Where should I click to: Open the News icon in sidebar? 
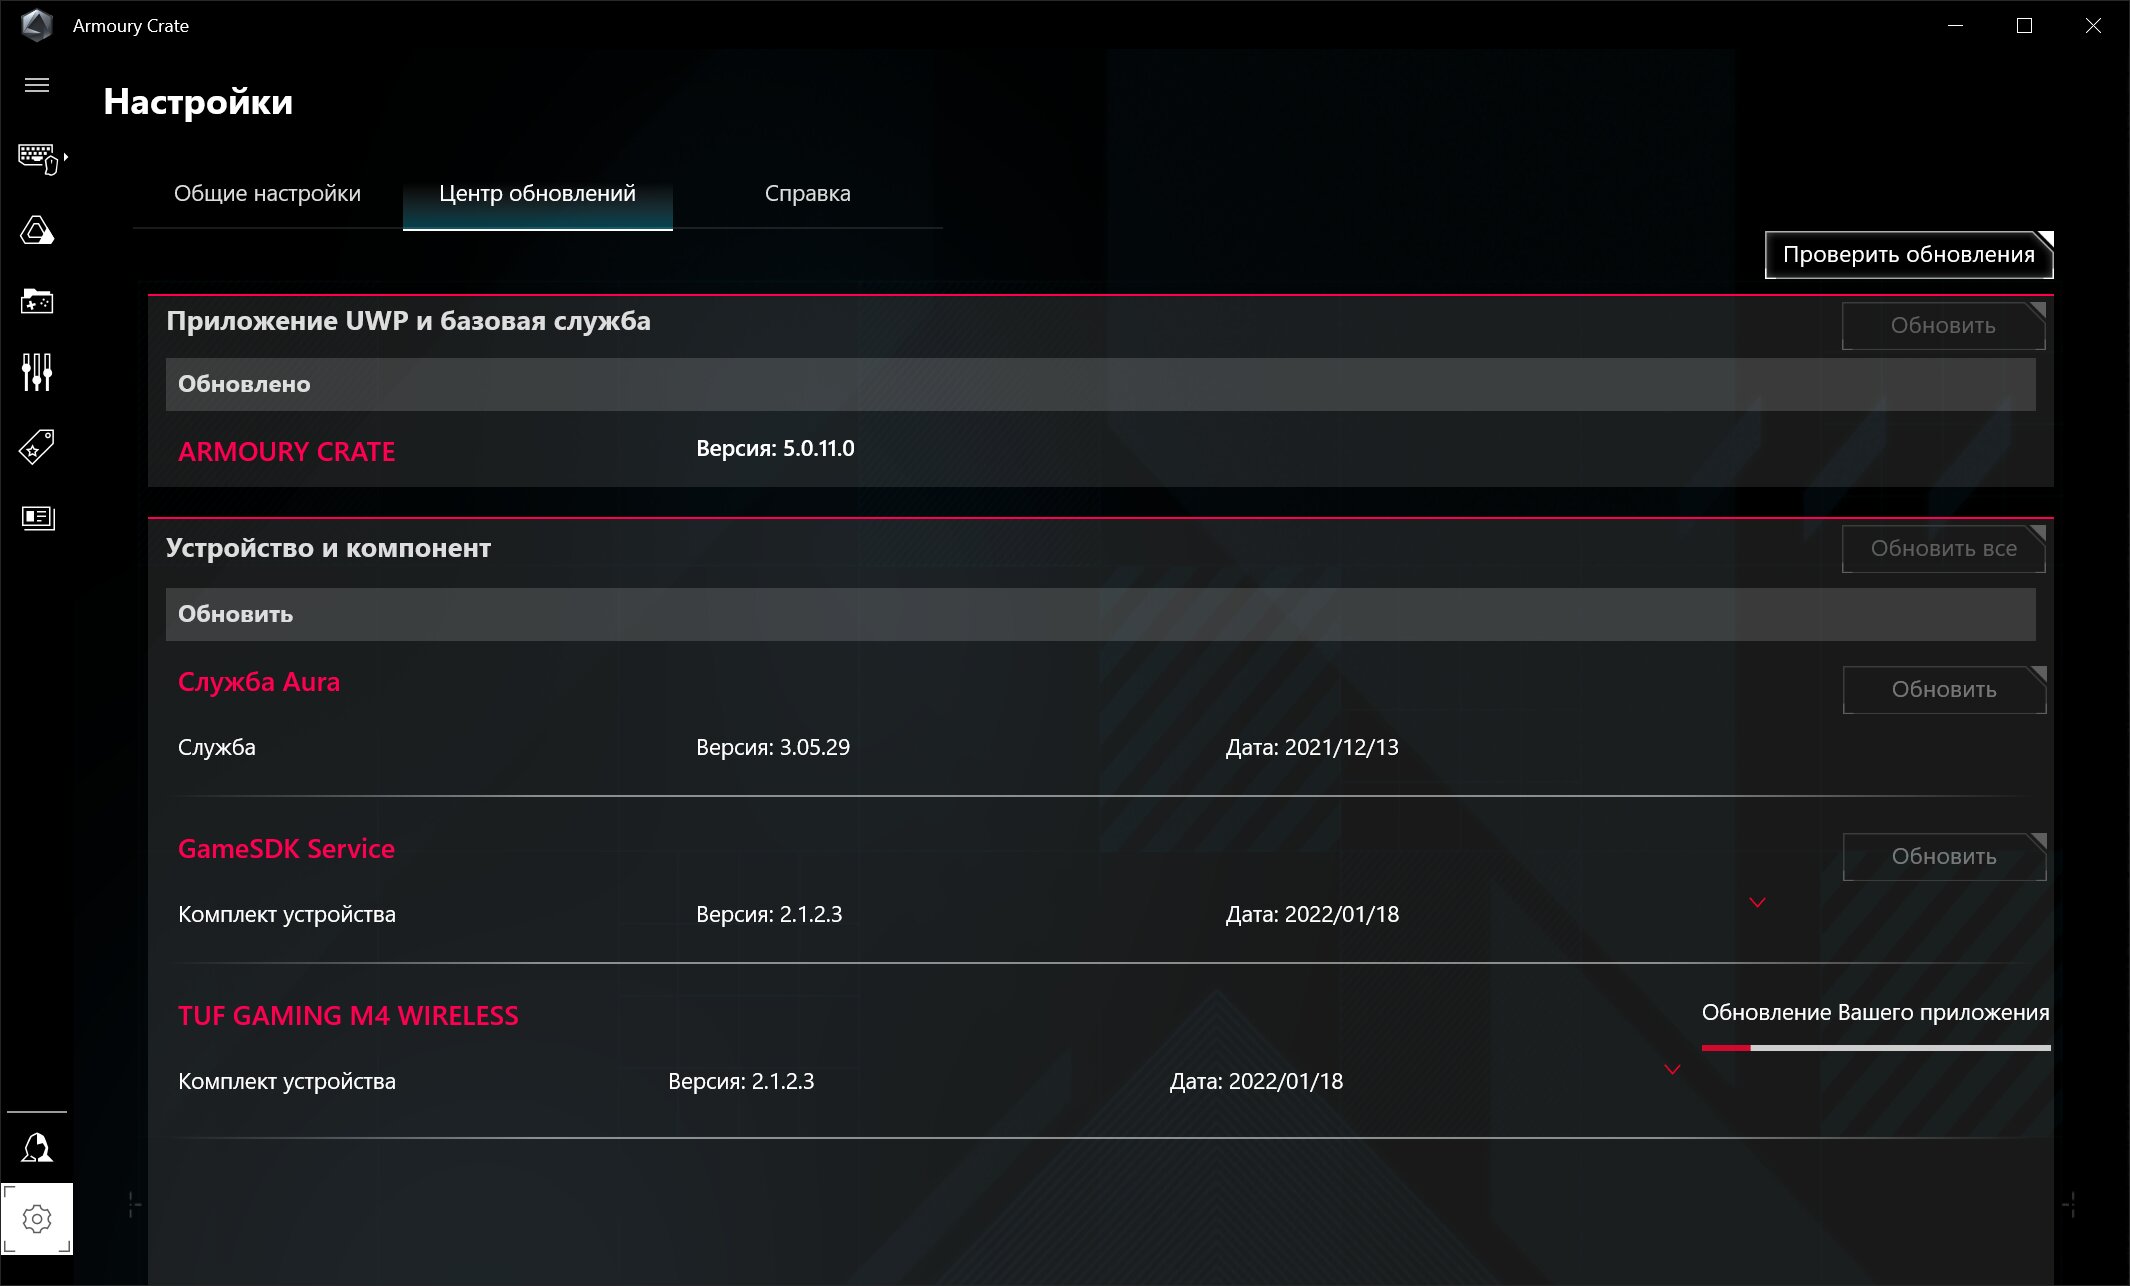[x=38, y=517]
